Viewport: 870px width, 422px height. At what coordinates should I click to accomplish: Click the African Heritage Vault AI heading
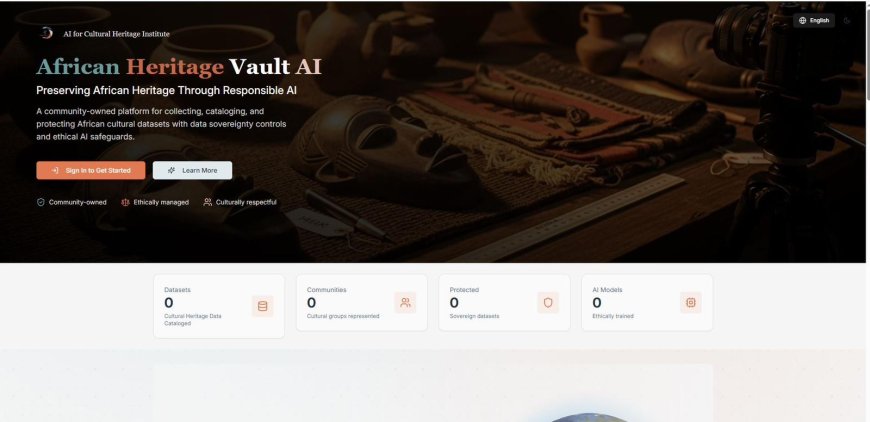click(179, 67)
